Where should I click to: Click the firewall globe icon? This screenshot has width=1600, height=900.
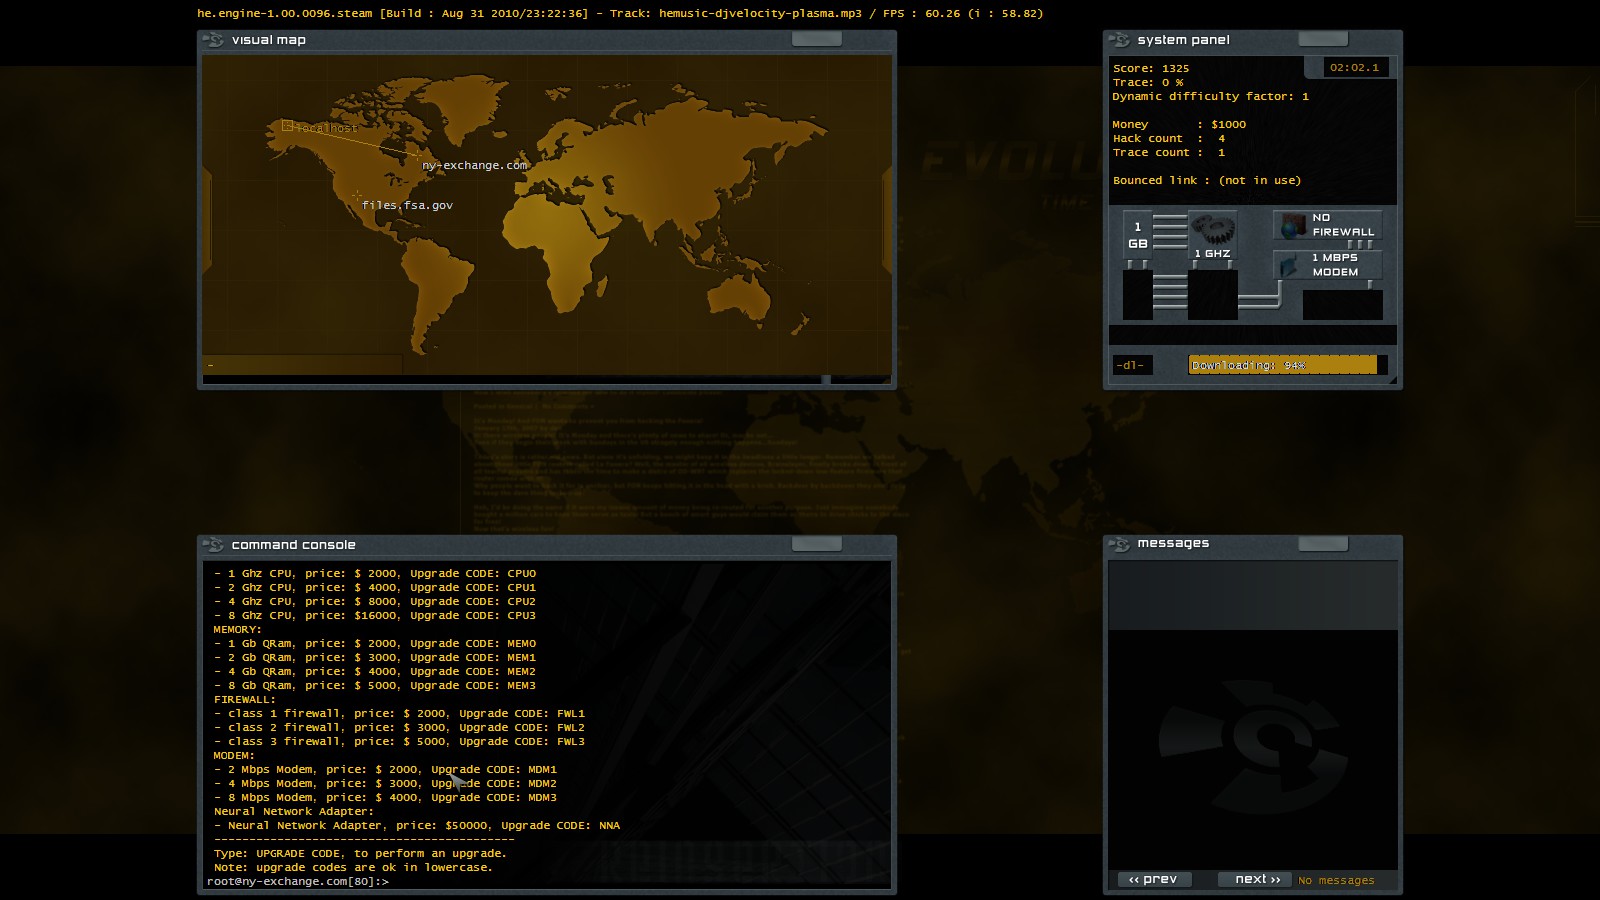(1294, 226)
